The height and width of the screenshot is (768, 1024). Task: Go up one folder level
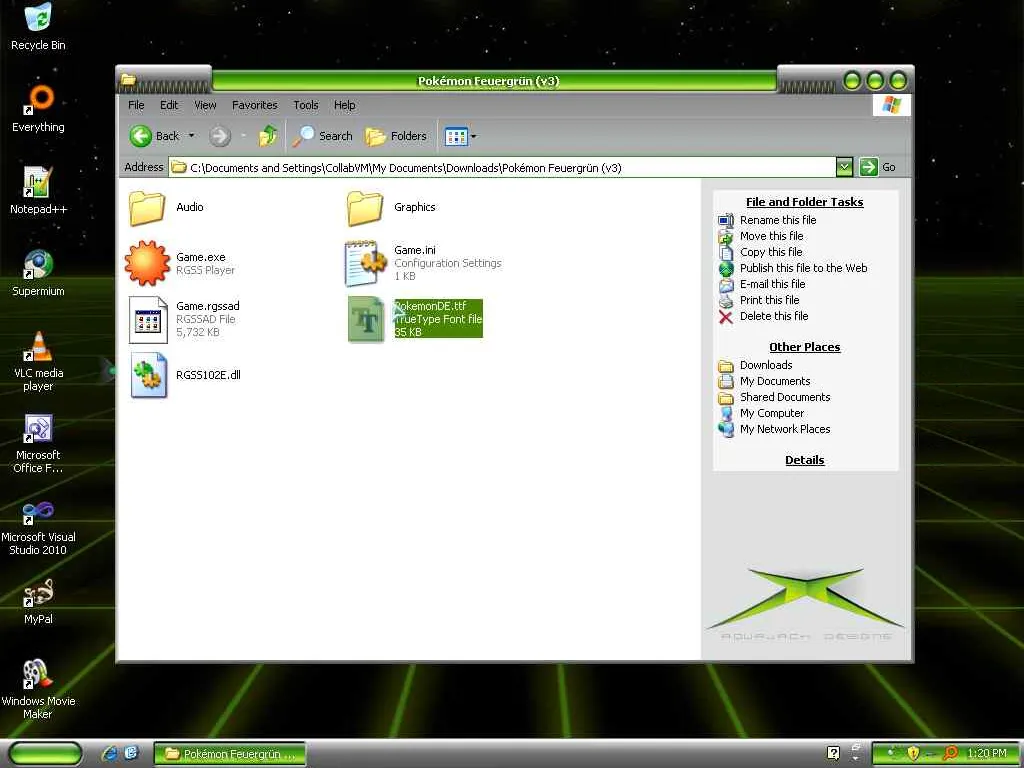[268, 136]
